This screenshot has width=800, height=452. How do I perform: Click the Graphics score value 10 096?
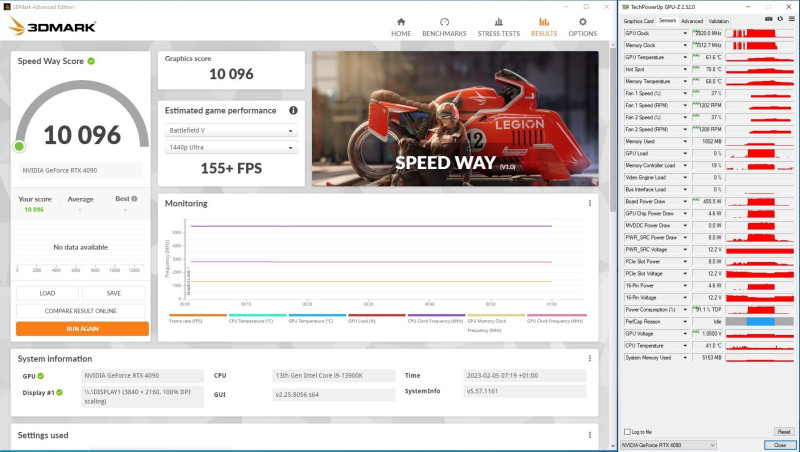point(231,74)
